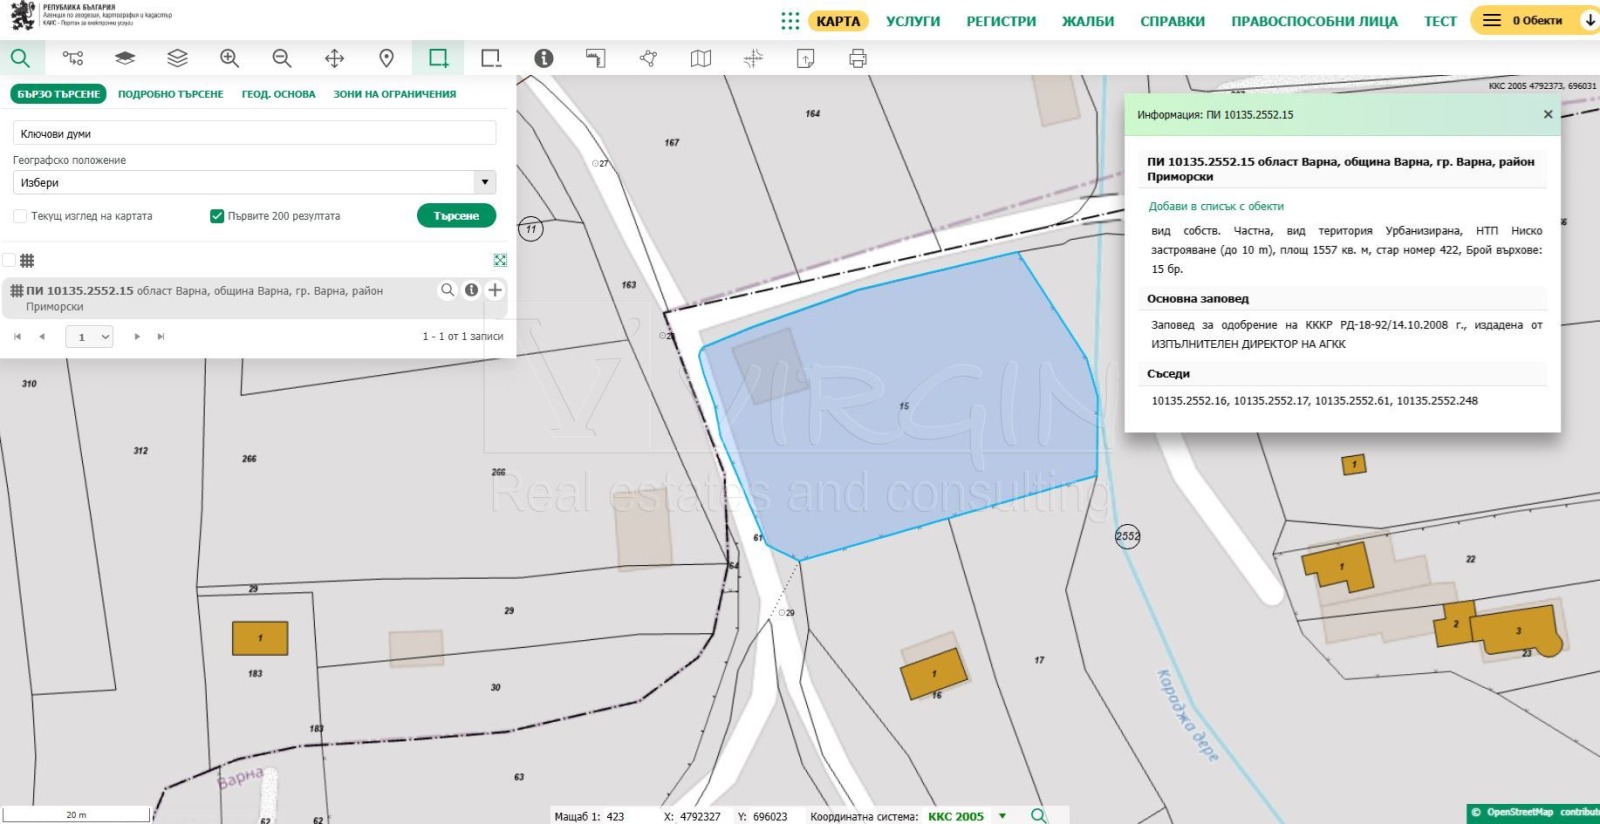The width and height of the screenshot is (1600, 824).
Task: Print the current map
Action: tap(857, 58)
